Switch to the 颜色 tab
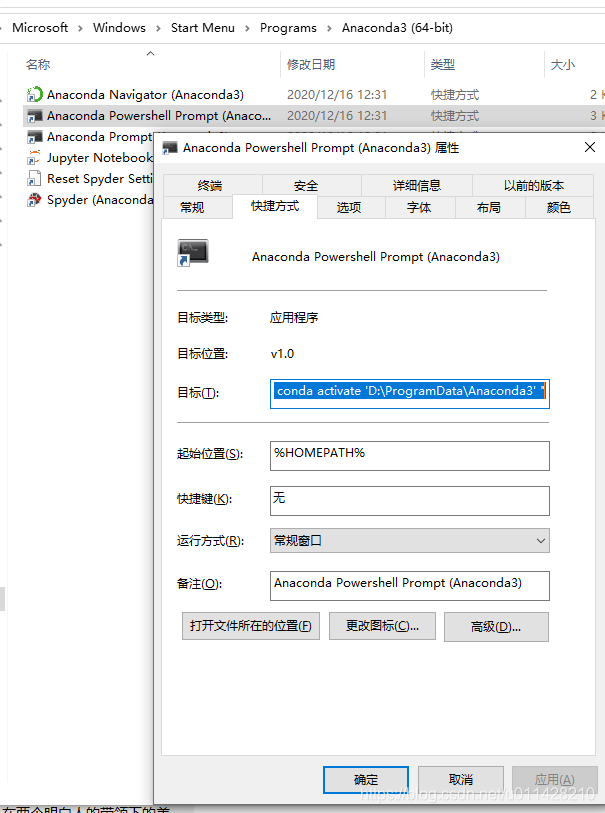605x813 pixels. pos(559,207)
